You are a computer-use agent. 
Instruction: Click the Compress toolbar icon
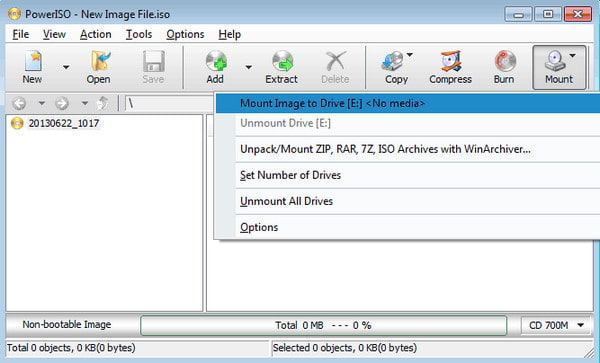click(x=451, y=61)
